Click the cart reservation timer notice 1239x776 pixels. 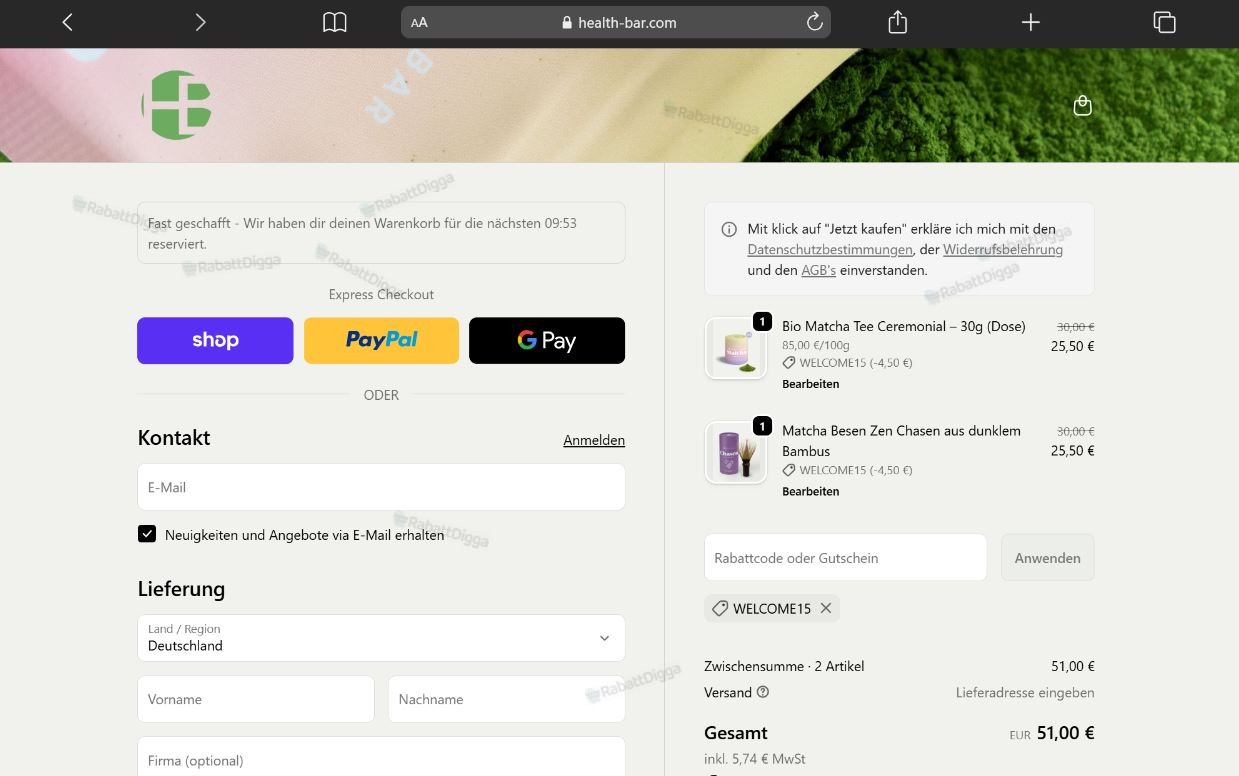[381, 233]
